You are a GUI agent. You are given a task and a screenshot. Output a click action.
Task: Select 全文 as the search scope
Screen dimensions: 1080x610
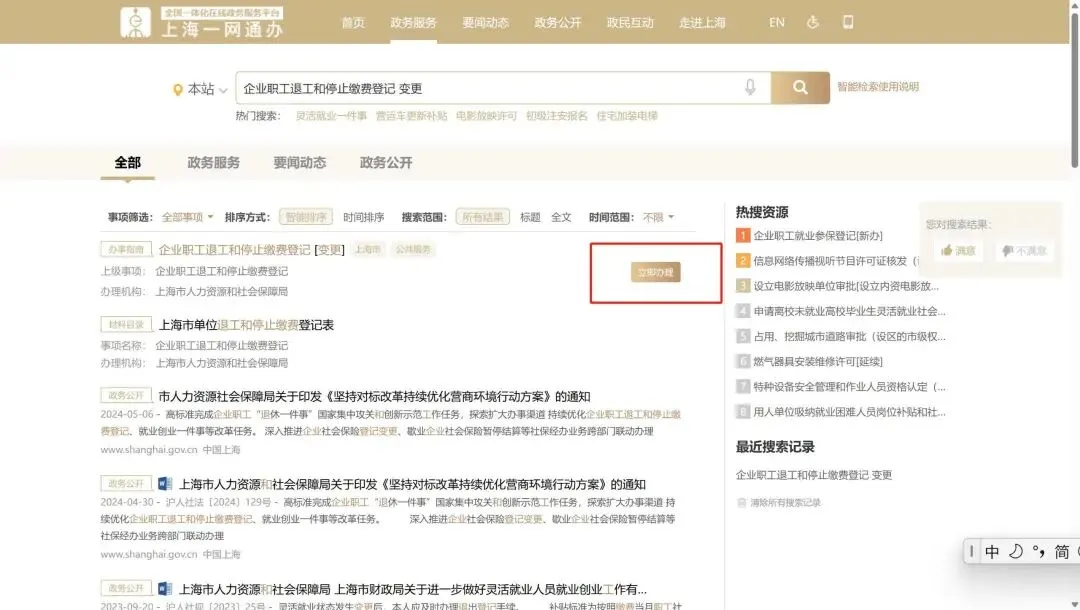[561, 217]
